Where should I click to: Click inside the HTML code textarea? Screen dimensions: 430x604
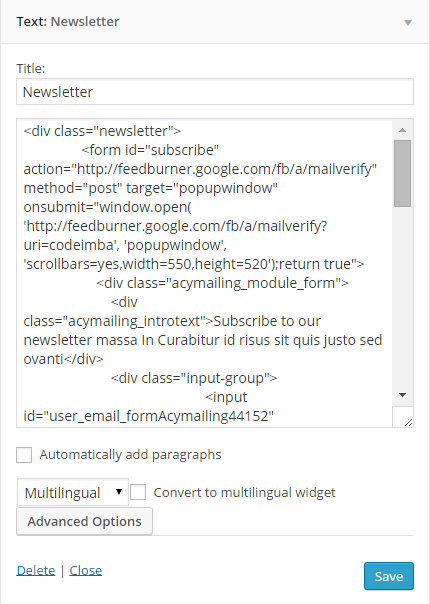click(204, 273)
